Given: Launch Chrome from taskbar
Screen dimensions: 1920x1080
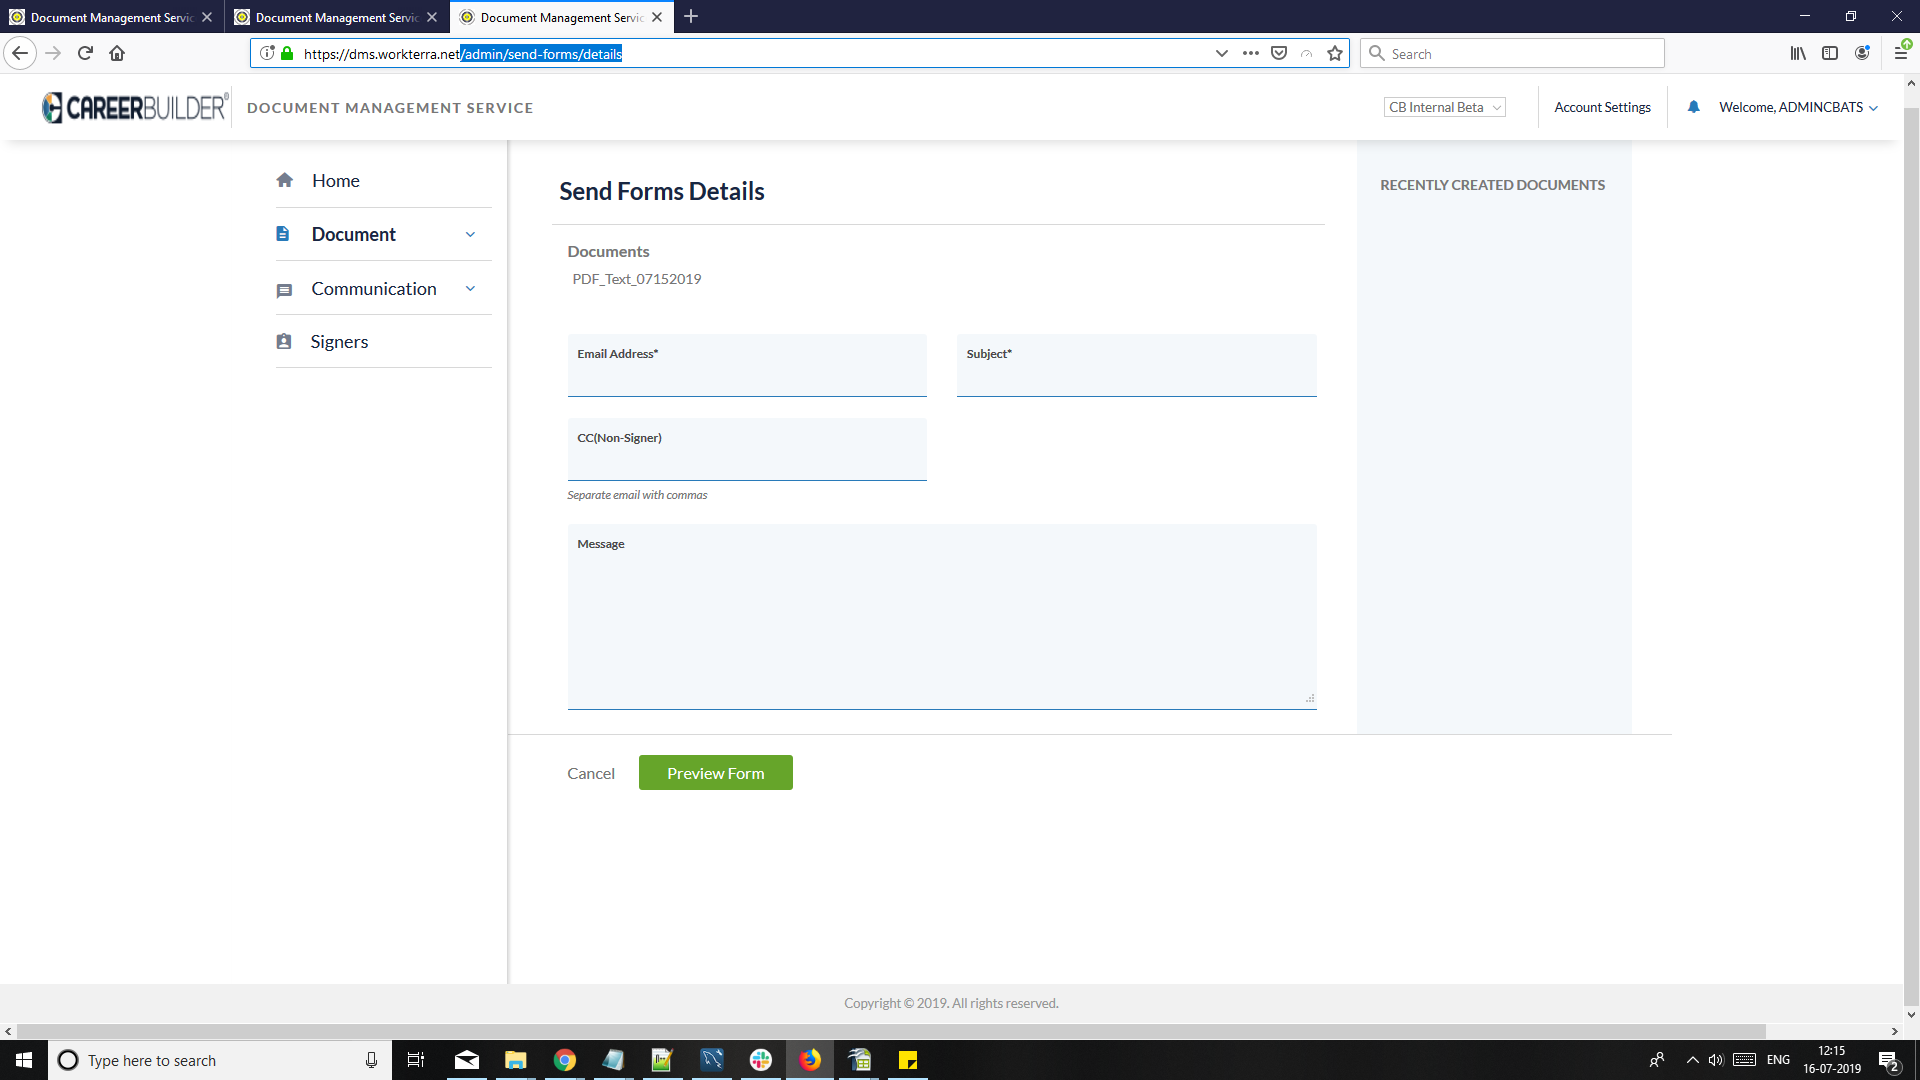Looking at the screenshot, I should (564, 1060).
